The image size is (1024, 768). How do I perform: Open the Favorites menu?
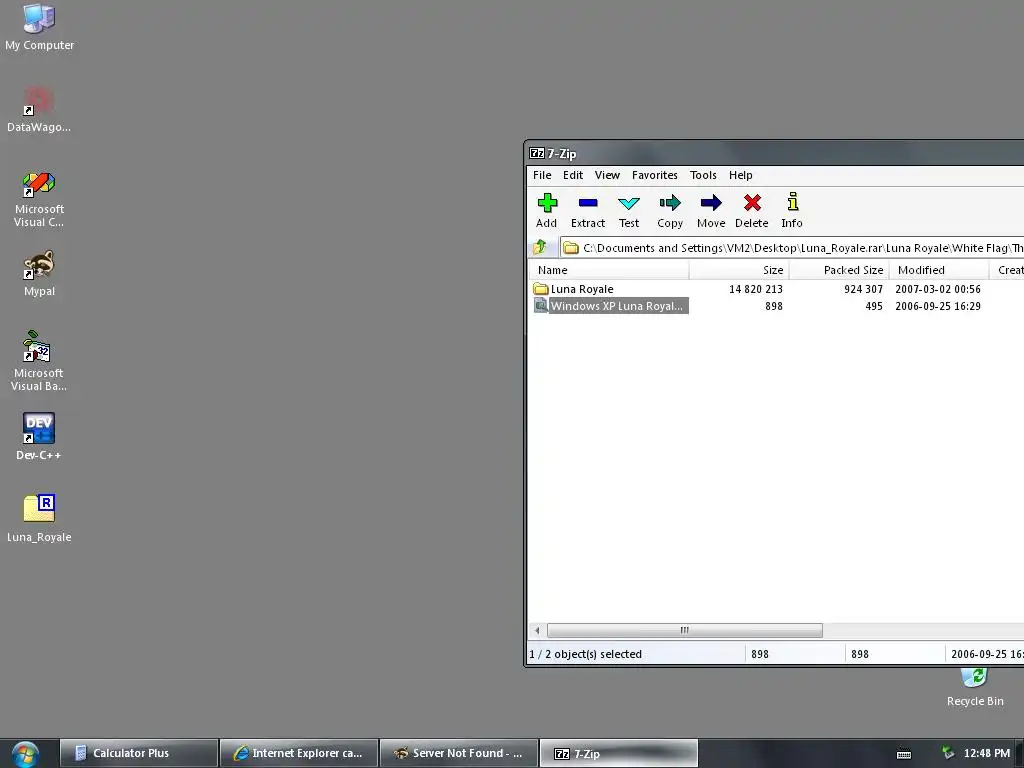[x=654, y=175]
